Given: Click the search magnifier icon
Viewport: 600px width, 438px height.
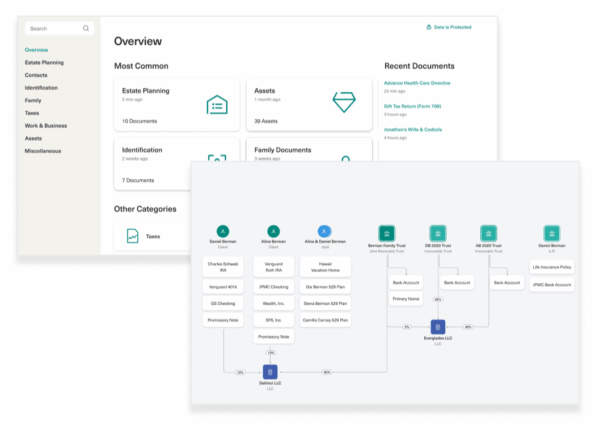Looking at the screenshot, I should pos(86,28).
